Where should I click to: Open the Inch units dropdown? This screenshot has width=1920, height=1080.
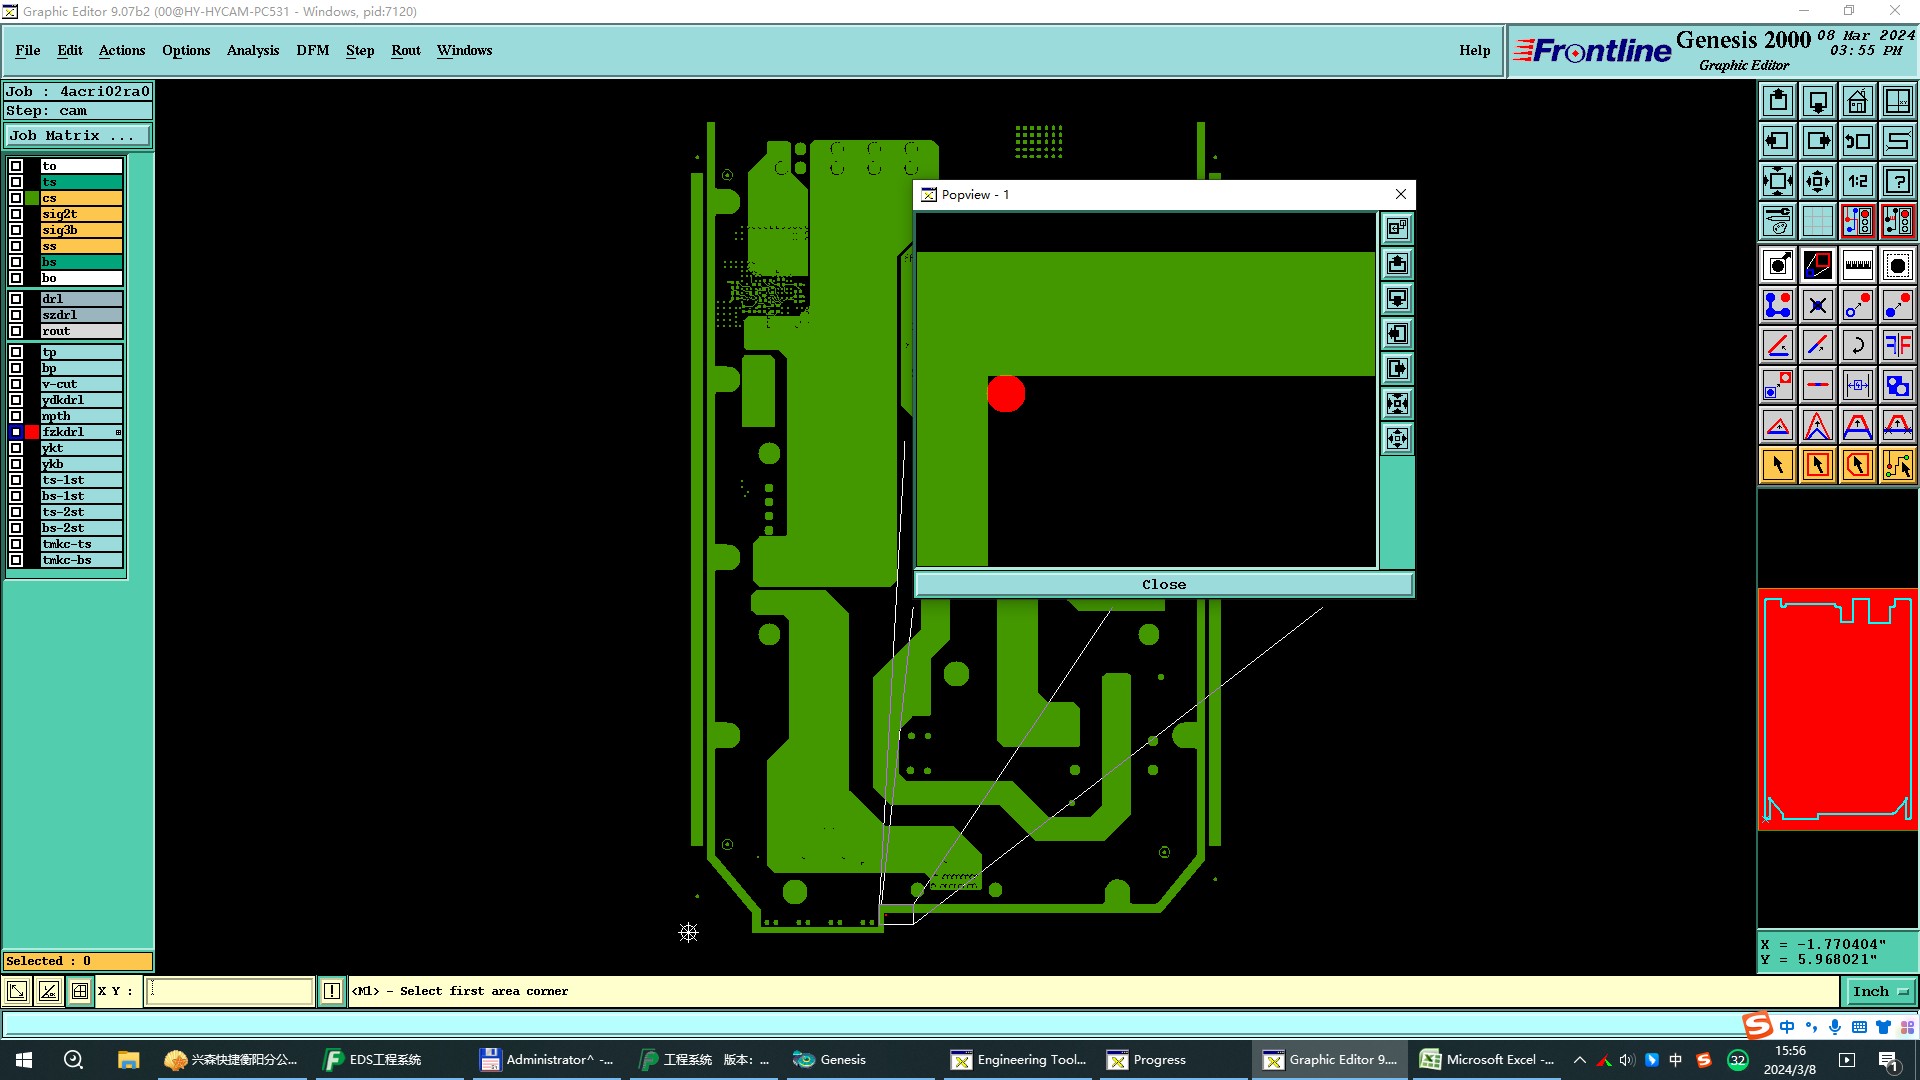click(x=1880, y=991)
